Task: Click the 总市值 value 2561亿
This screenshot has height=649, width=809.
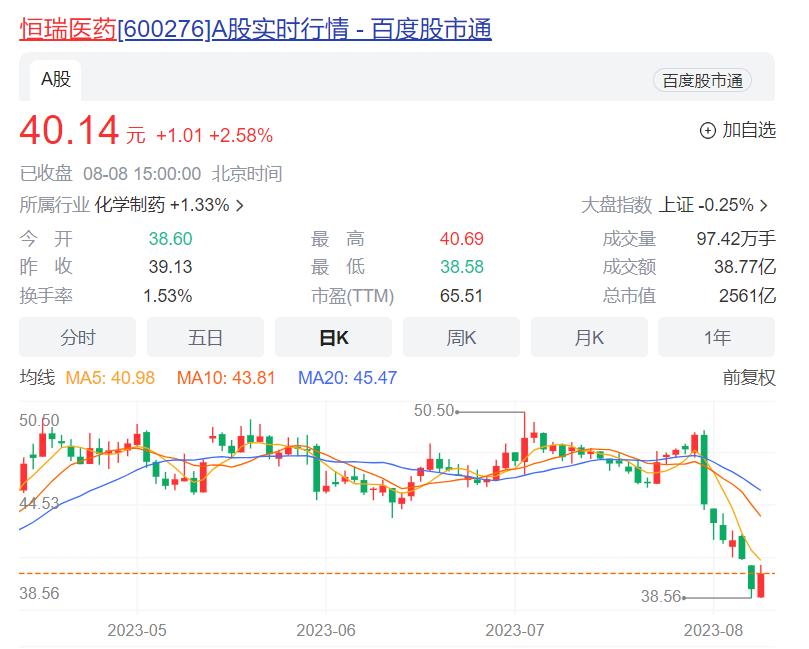Action: click(747, 296)
